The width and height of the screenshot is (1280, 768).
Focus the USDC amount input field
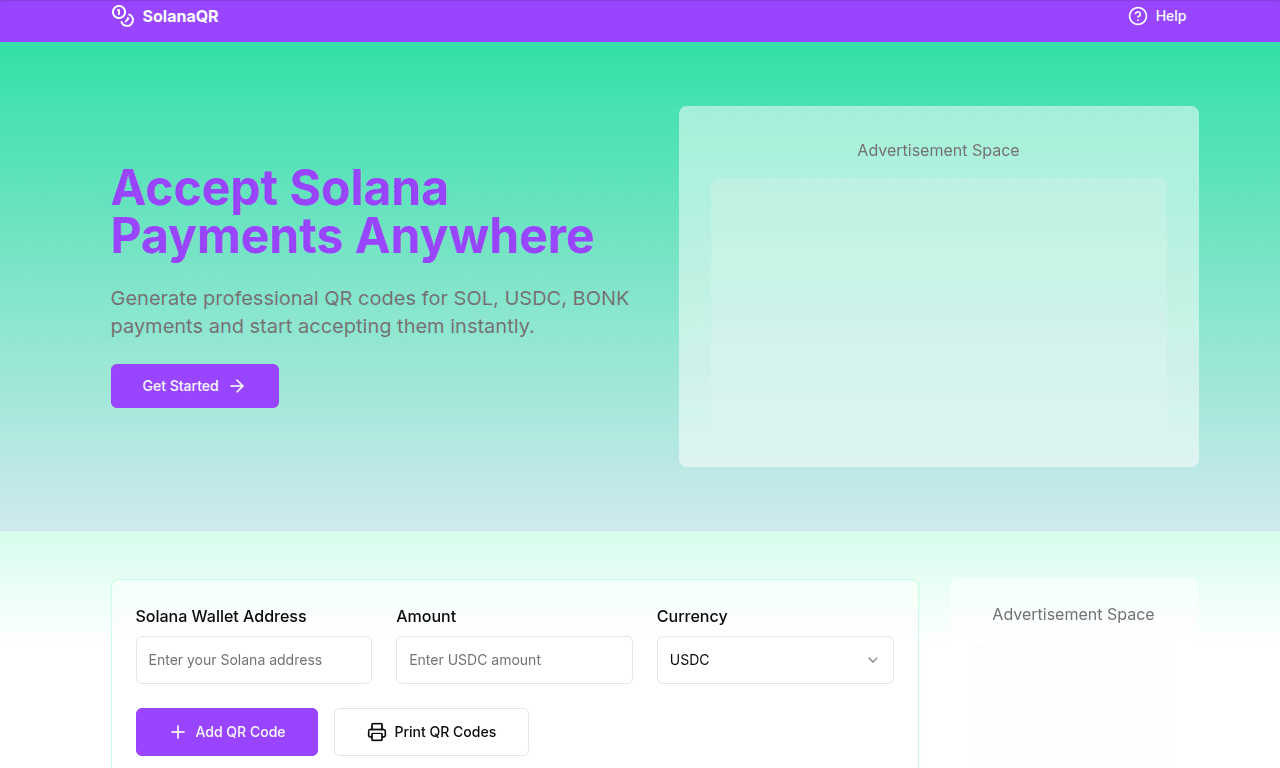[514, 660]
